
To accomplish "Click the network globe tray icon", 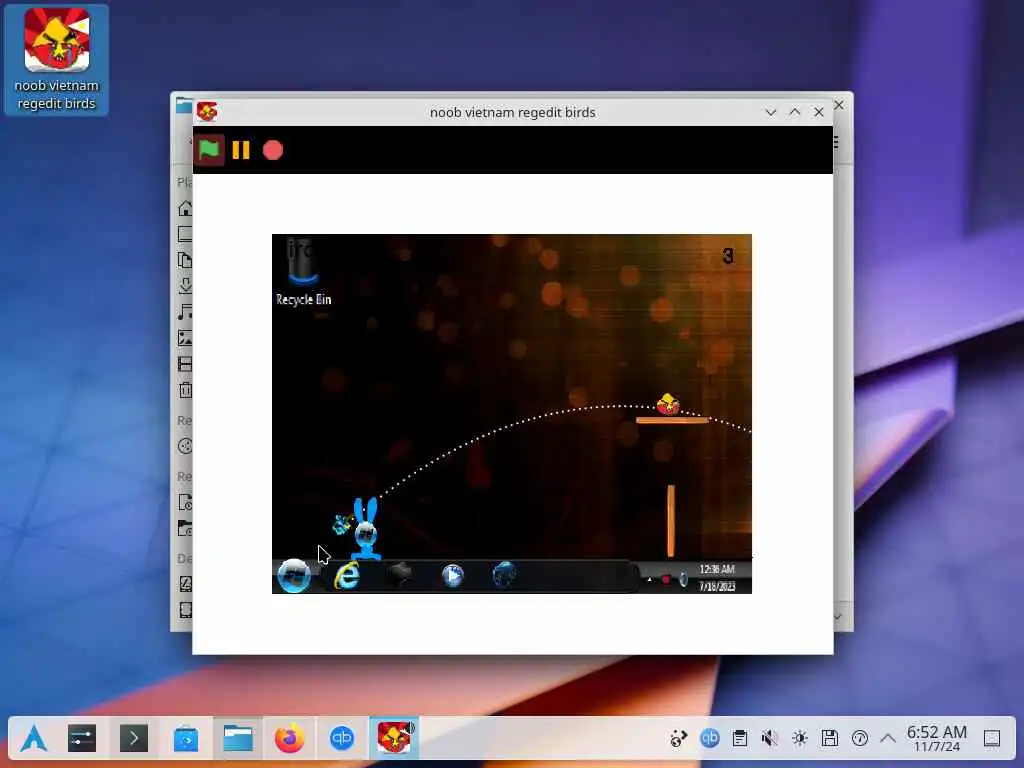I will (679, 739).
